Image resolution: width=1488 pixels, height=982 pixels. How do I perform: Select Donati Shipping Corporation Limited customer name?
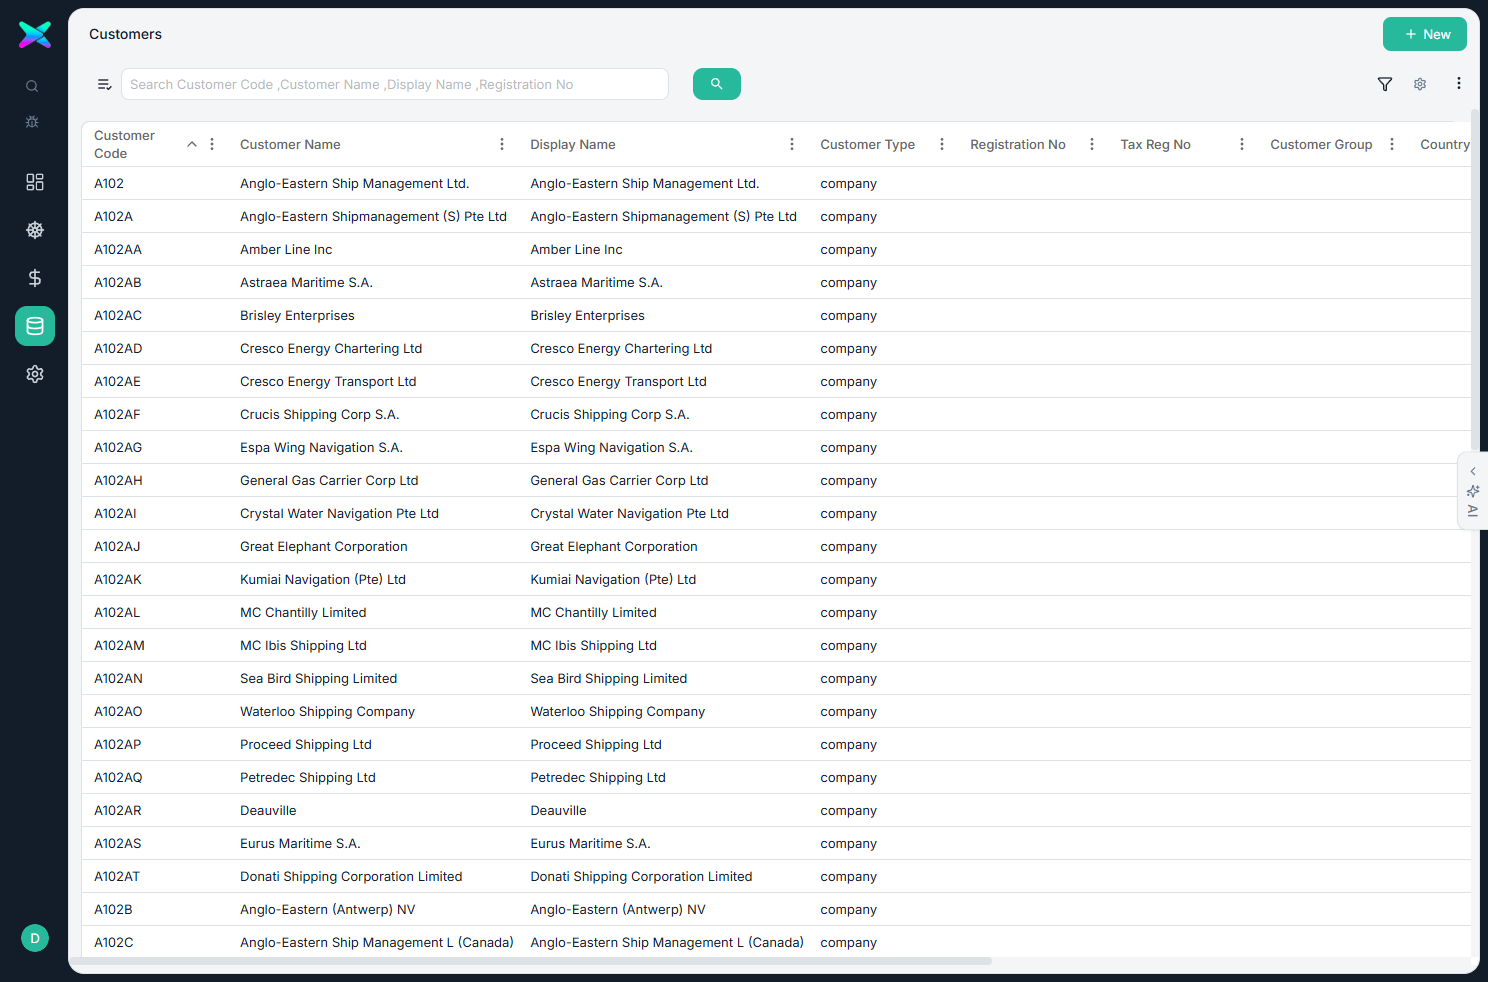pos(351,876)
